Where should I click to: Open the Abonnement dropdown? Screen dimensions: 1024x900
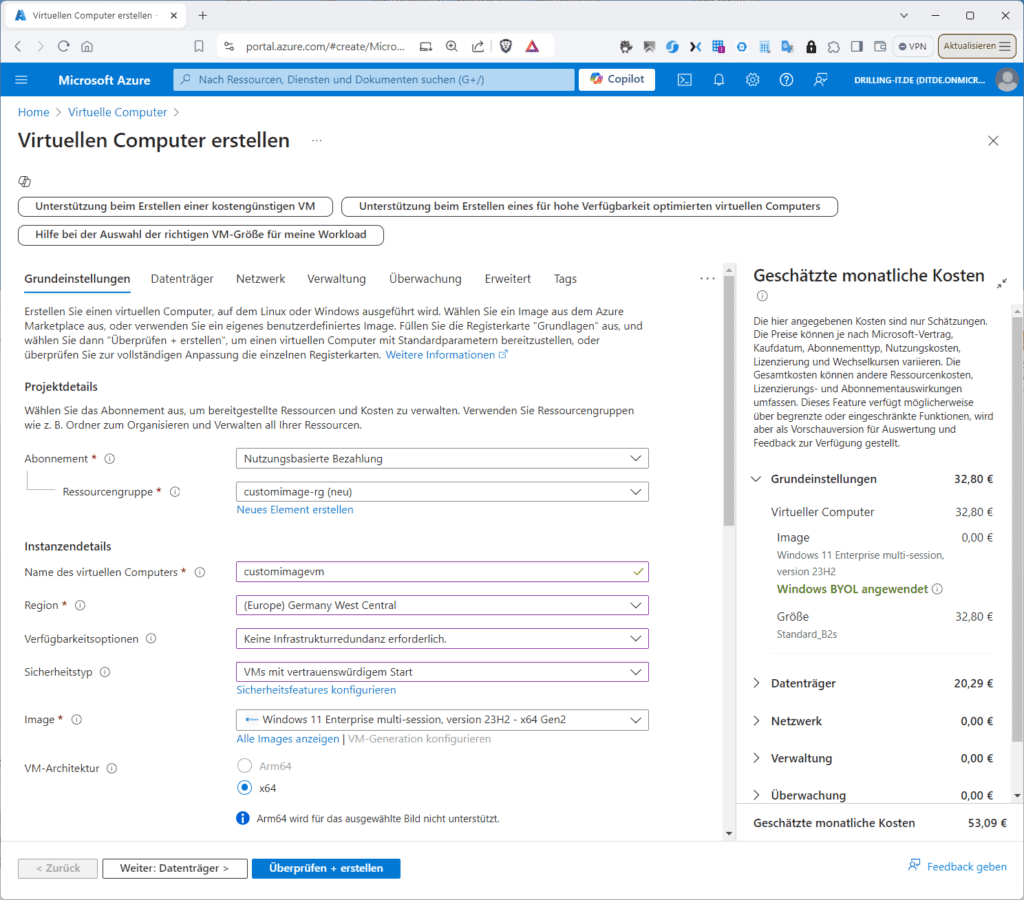click(442, 458)
